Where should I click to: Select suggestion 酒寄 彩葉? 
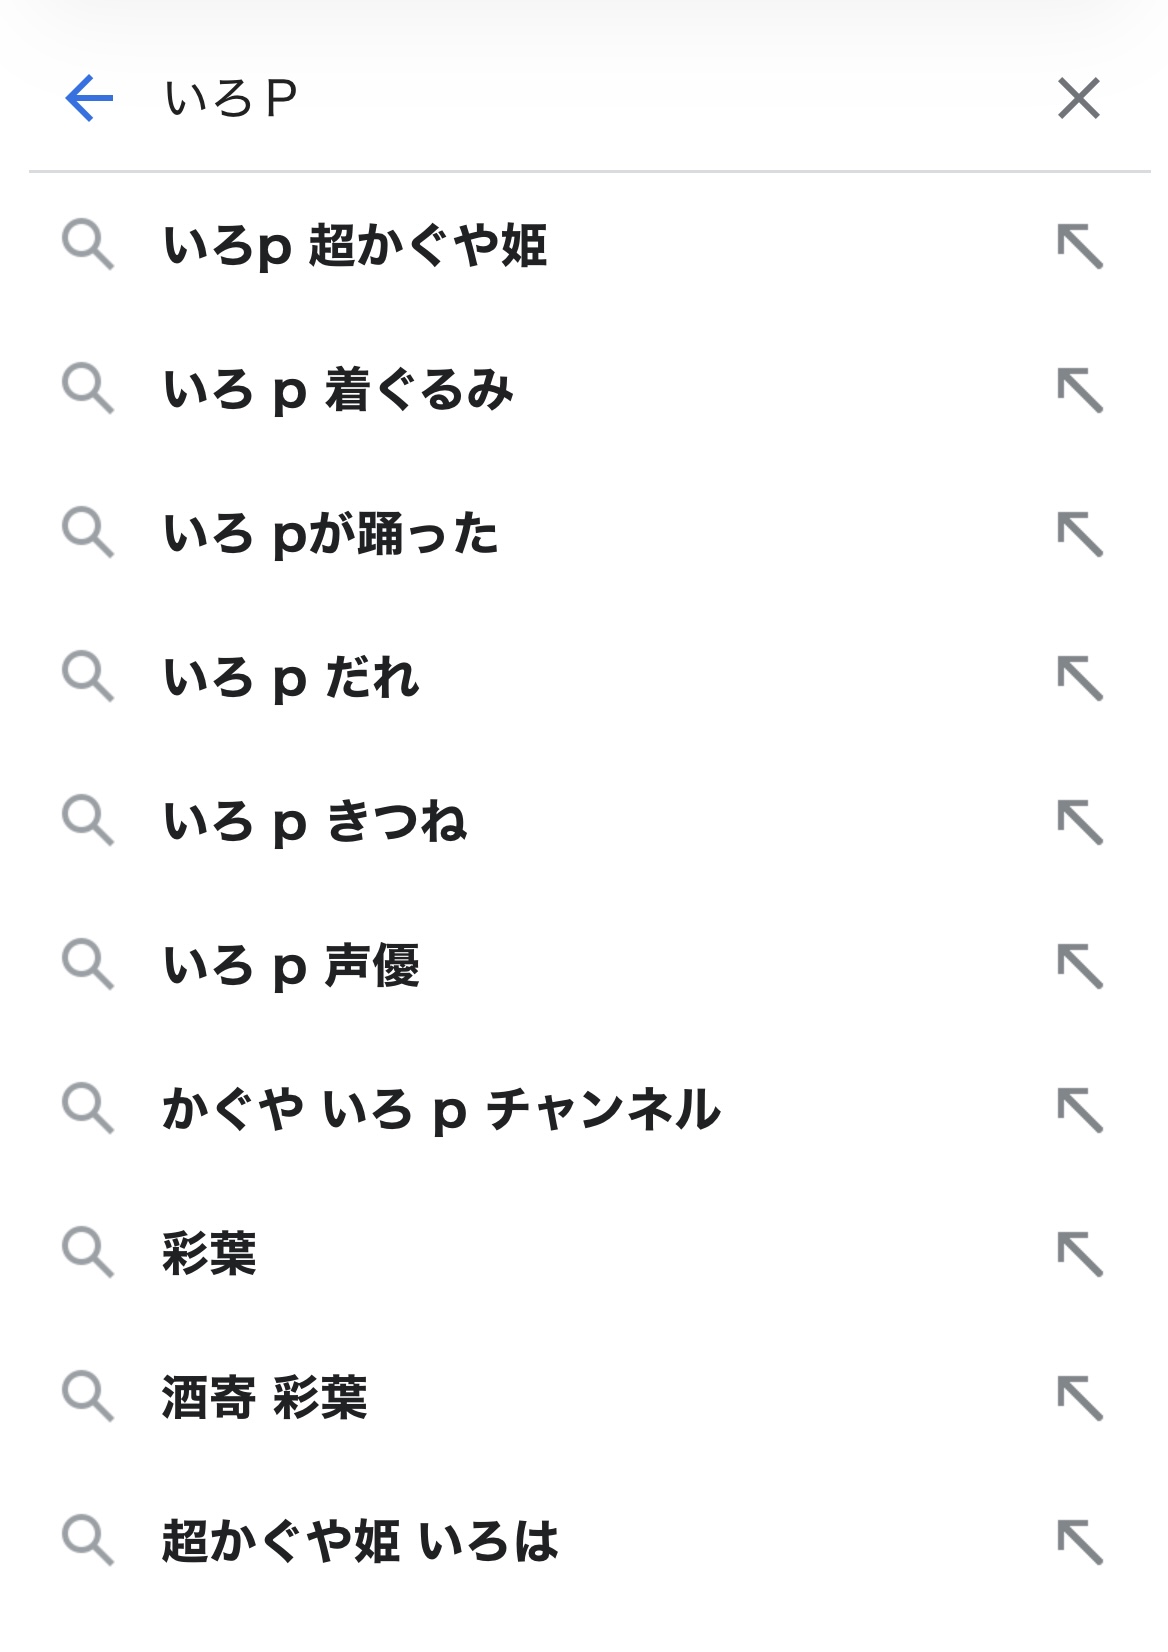tap(264, 1398)
